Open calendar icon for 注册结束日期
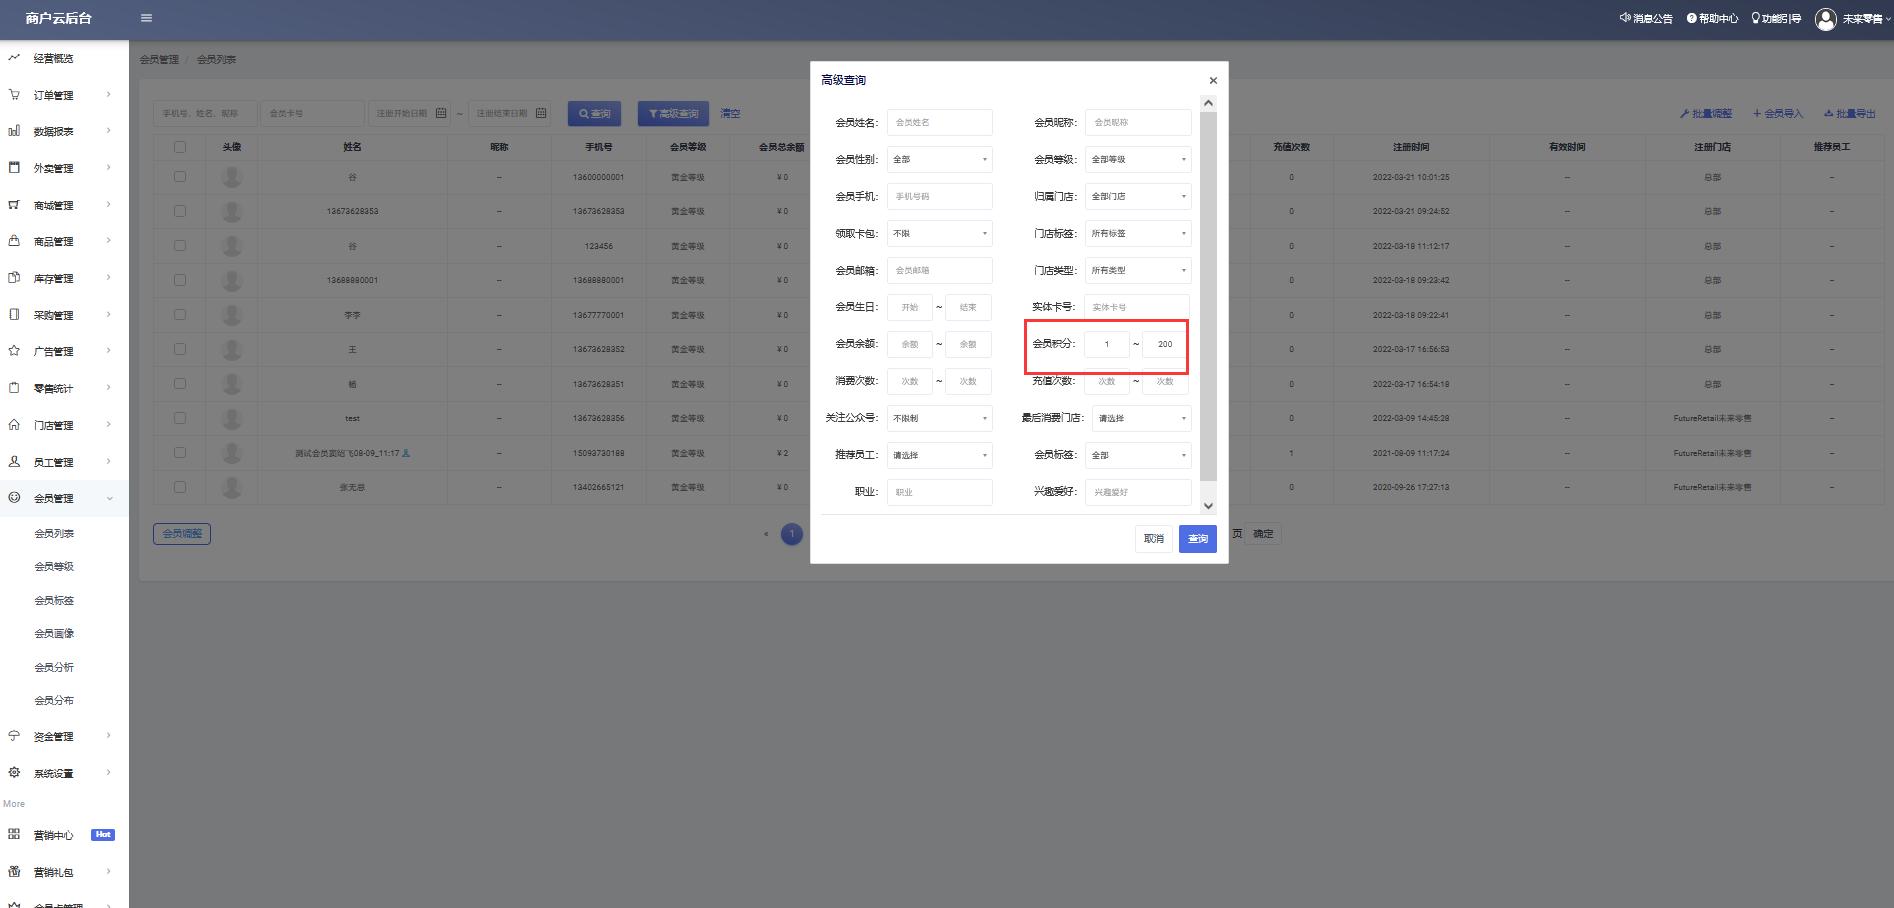The width and height of the screenshot is (1894, 908). [541, 113]
